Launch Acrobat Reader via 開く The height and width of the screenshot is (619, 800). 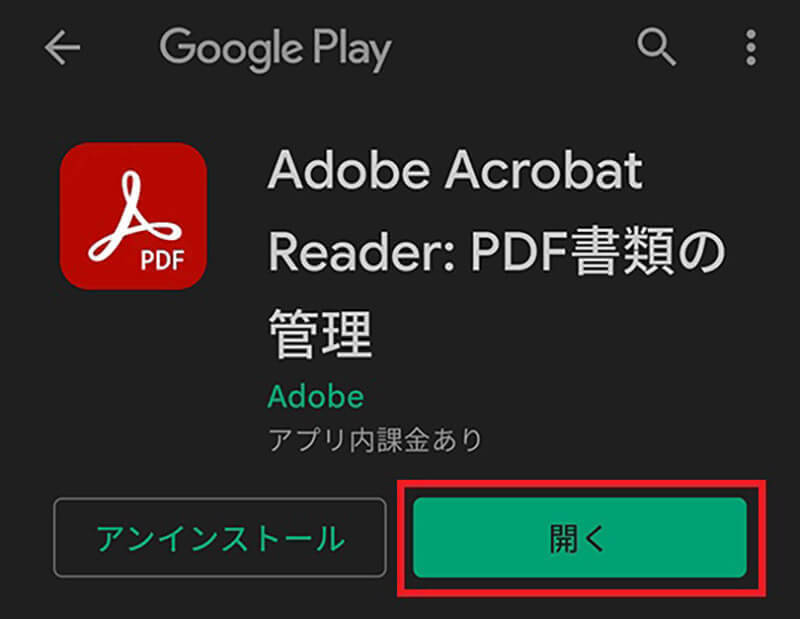point(580,538)
